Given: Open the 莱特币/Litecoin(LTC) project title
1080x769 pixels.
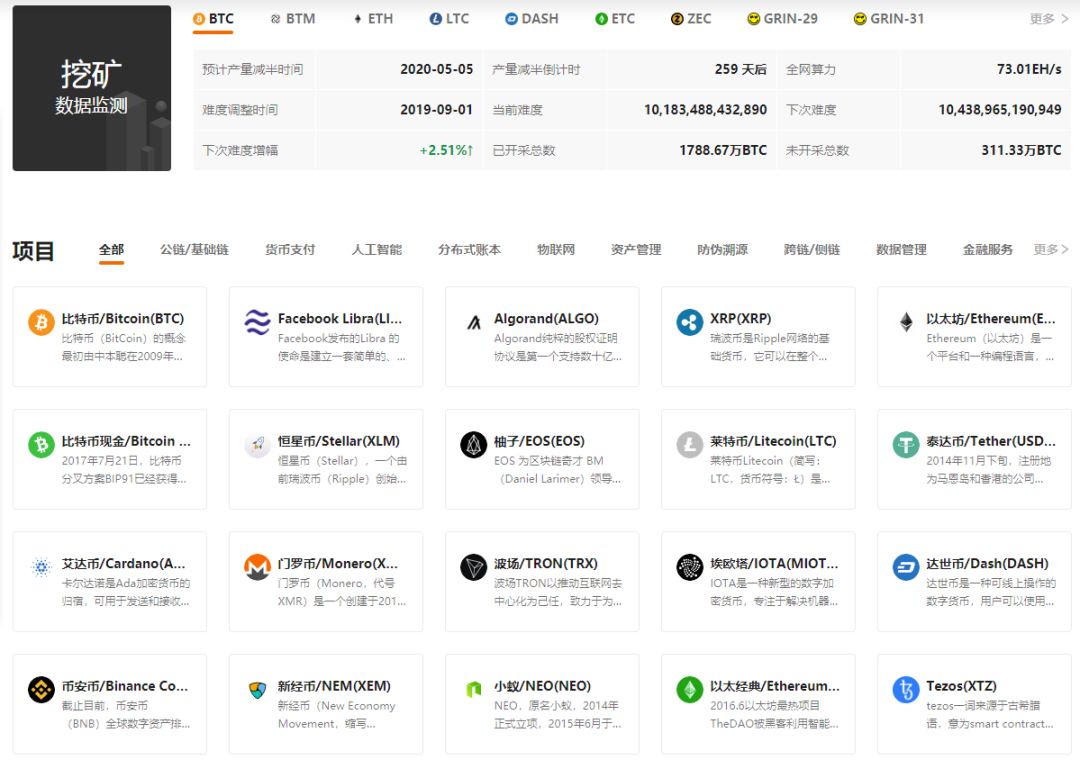Looking at the screenshot, I should (x=773, y=441).
